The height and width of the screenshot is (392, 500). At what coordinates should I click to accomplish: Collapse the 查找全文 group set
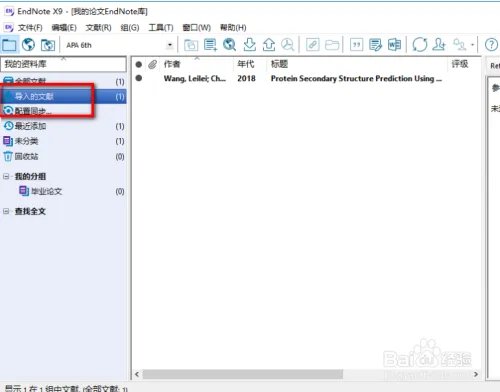point(6,211)
